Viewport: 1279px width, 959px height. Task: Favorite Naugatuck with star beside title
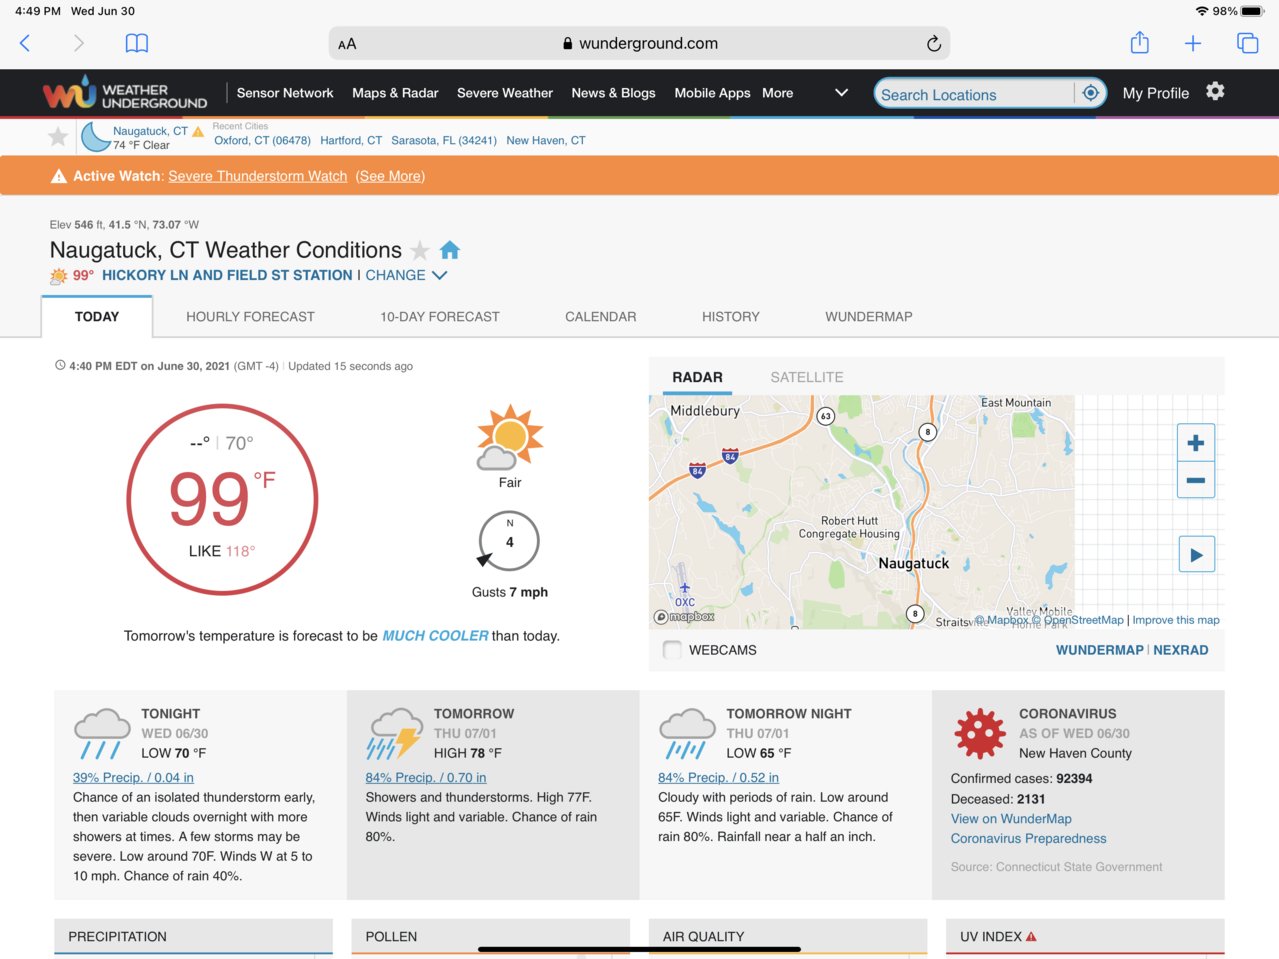[x=421, y=250]
